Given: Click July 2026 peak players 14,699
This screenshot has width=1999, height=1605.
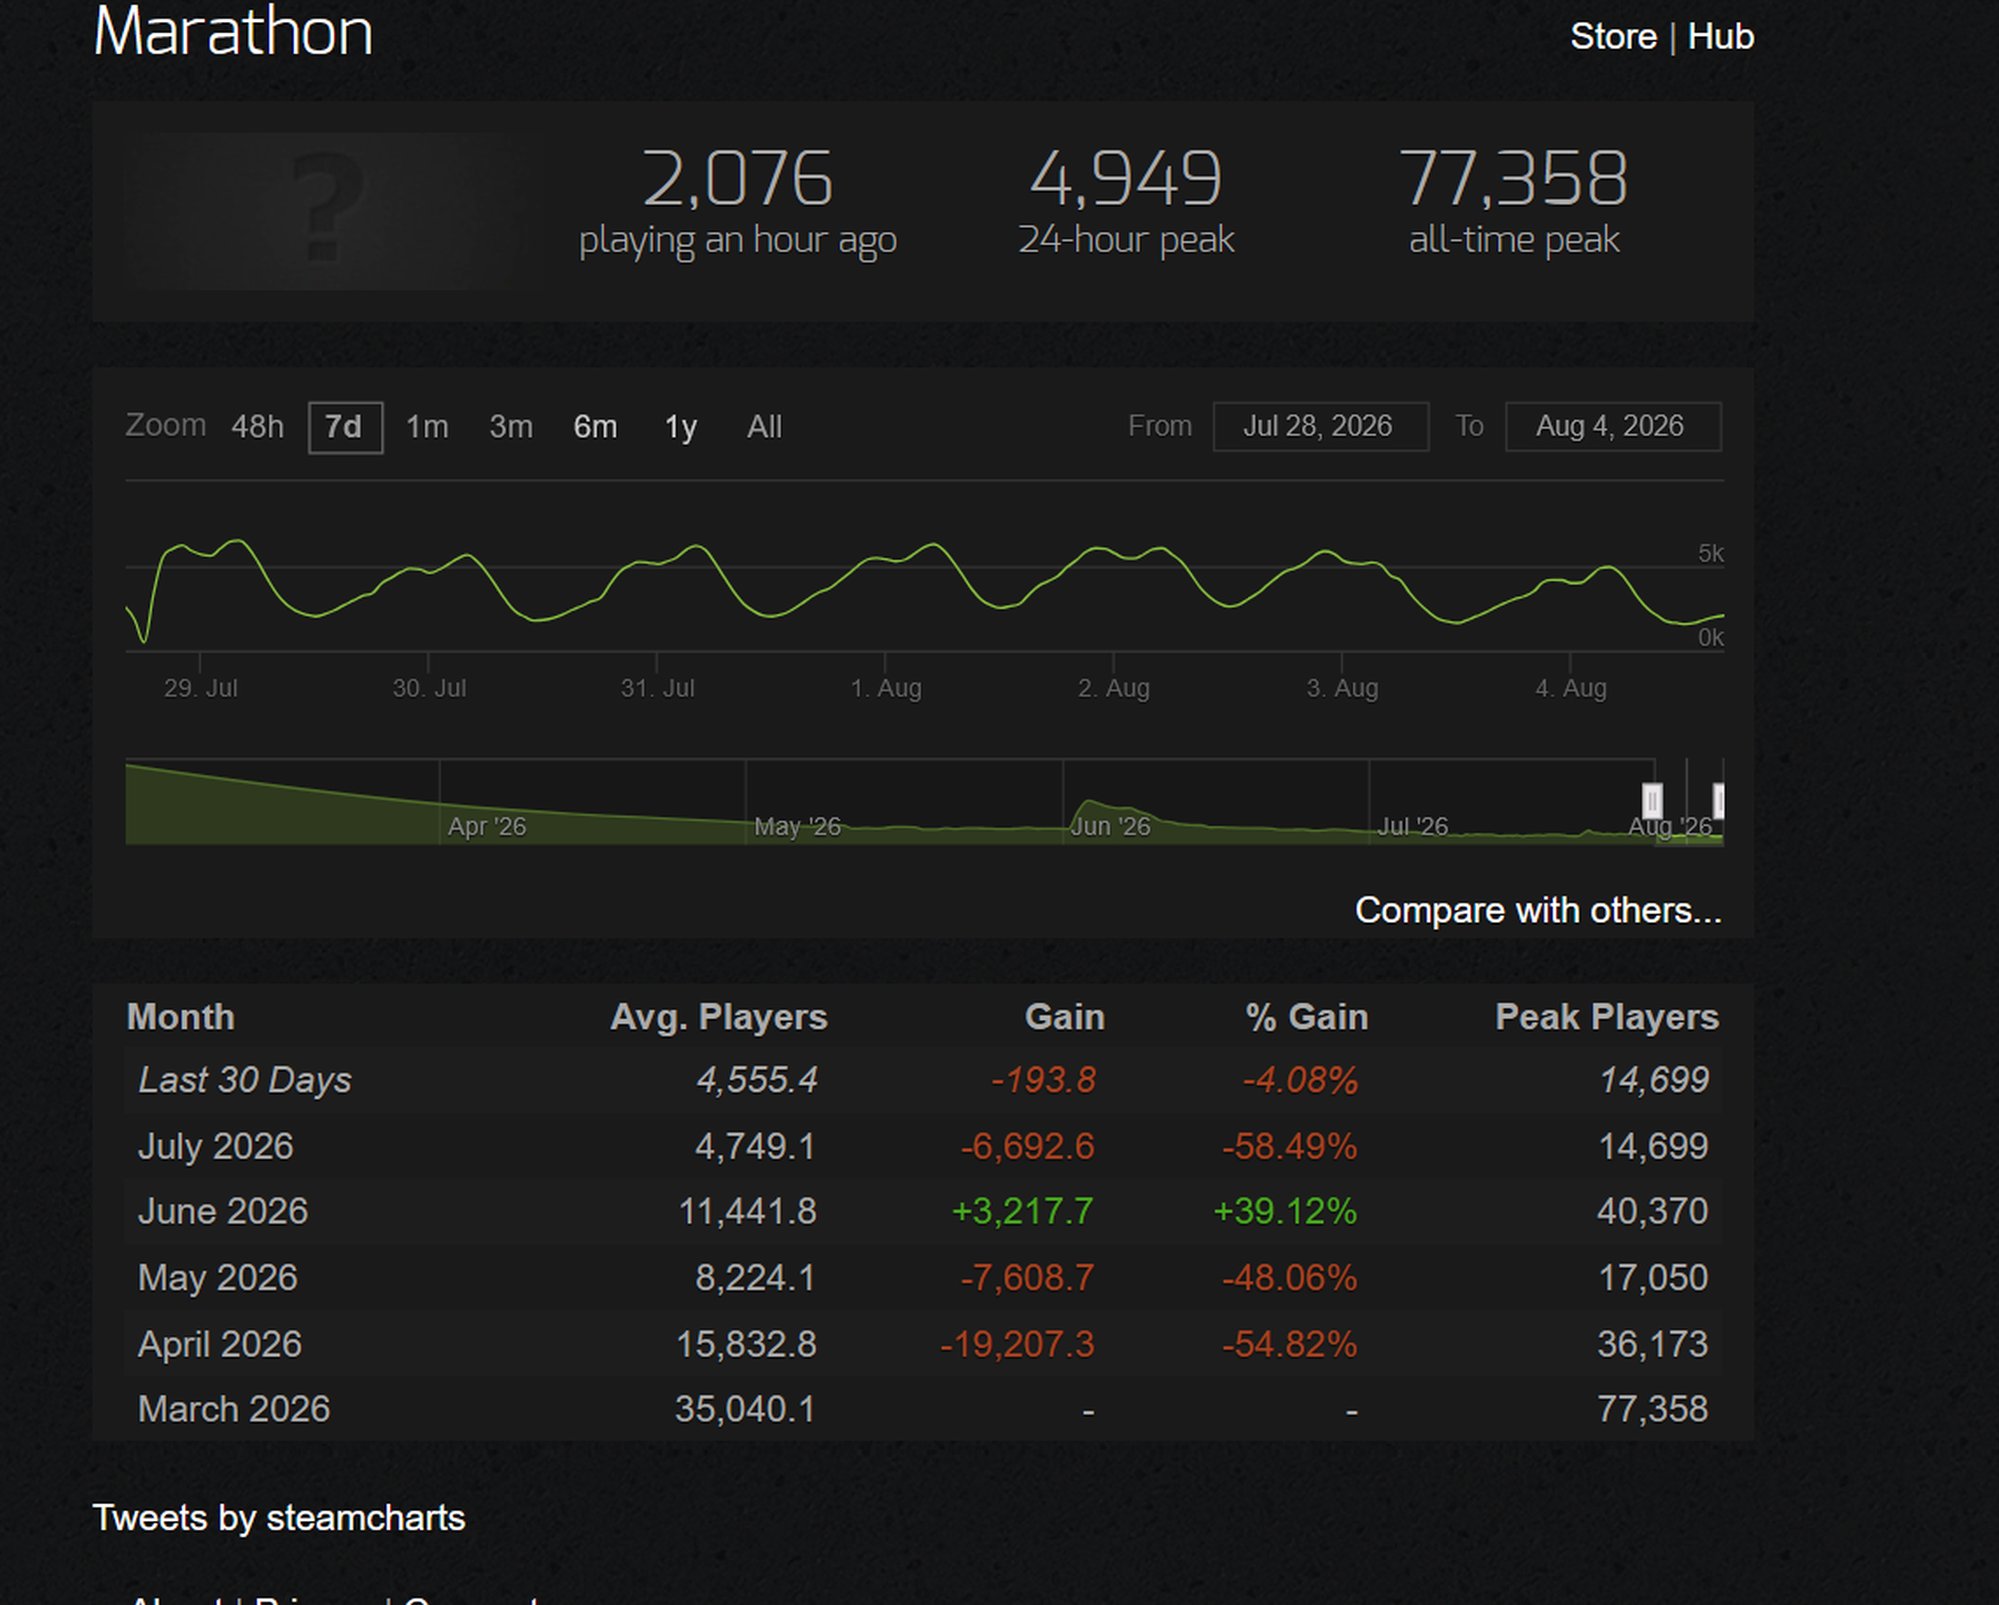Looking at the screenshot, I should coord(1653,1146).
